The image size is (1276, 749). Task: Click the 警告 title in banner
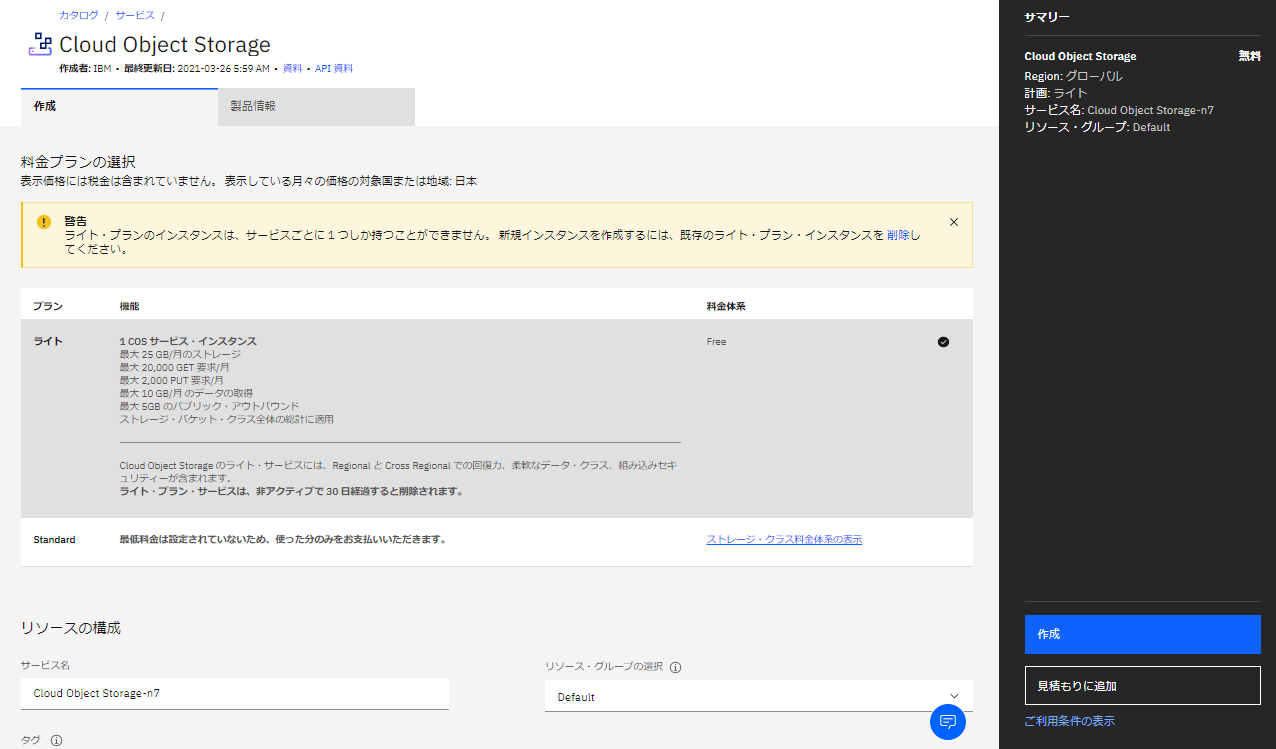[x=75, y=221]
